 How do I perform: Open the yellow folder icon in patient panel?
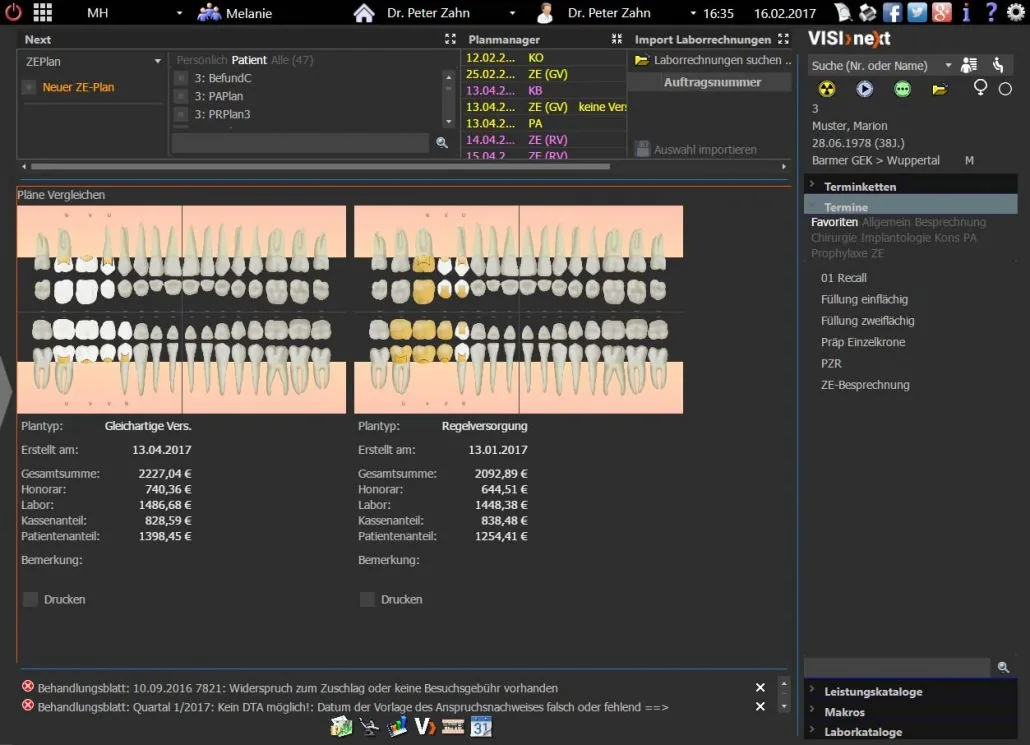pyautogui.click(x=940, y=89)
